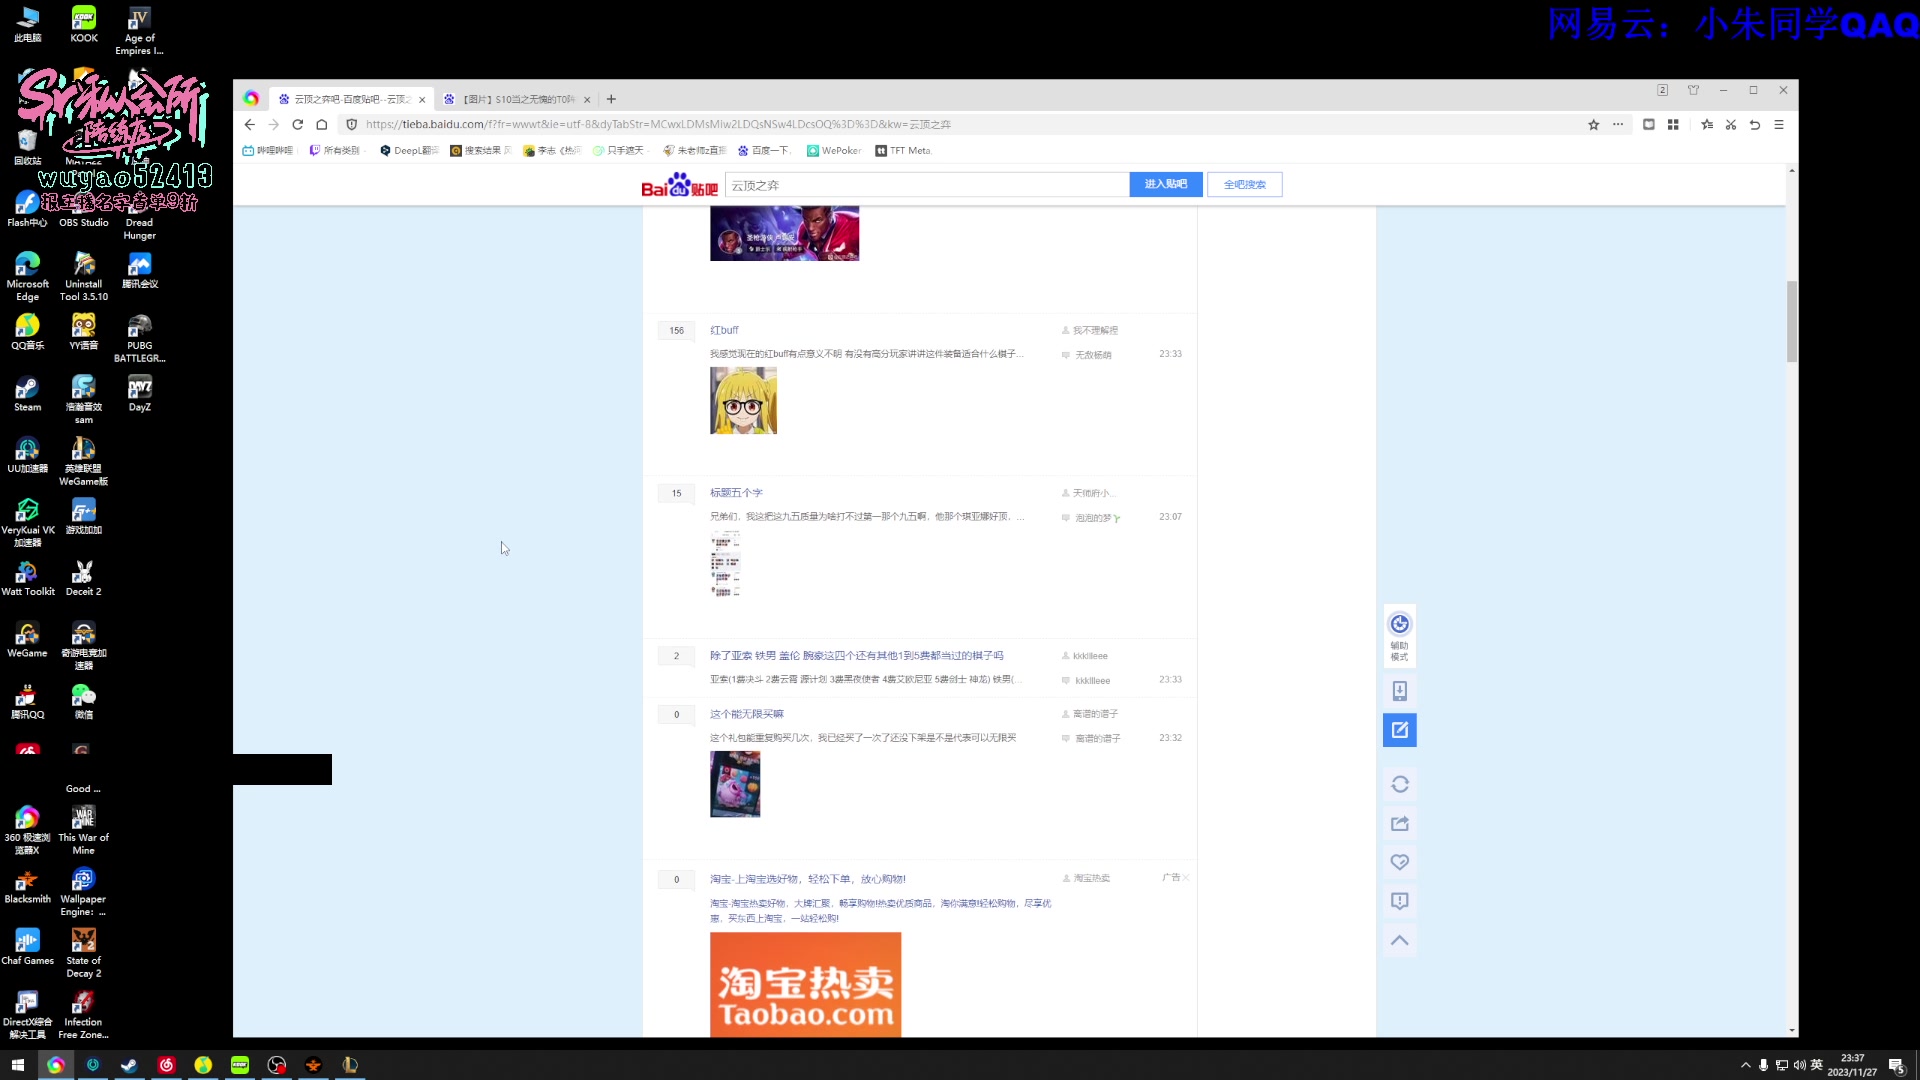
Task: Click the browser address bar URL
Action: coord(658,125)
